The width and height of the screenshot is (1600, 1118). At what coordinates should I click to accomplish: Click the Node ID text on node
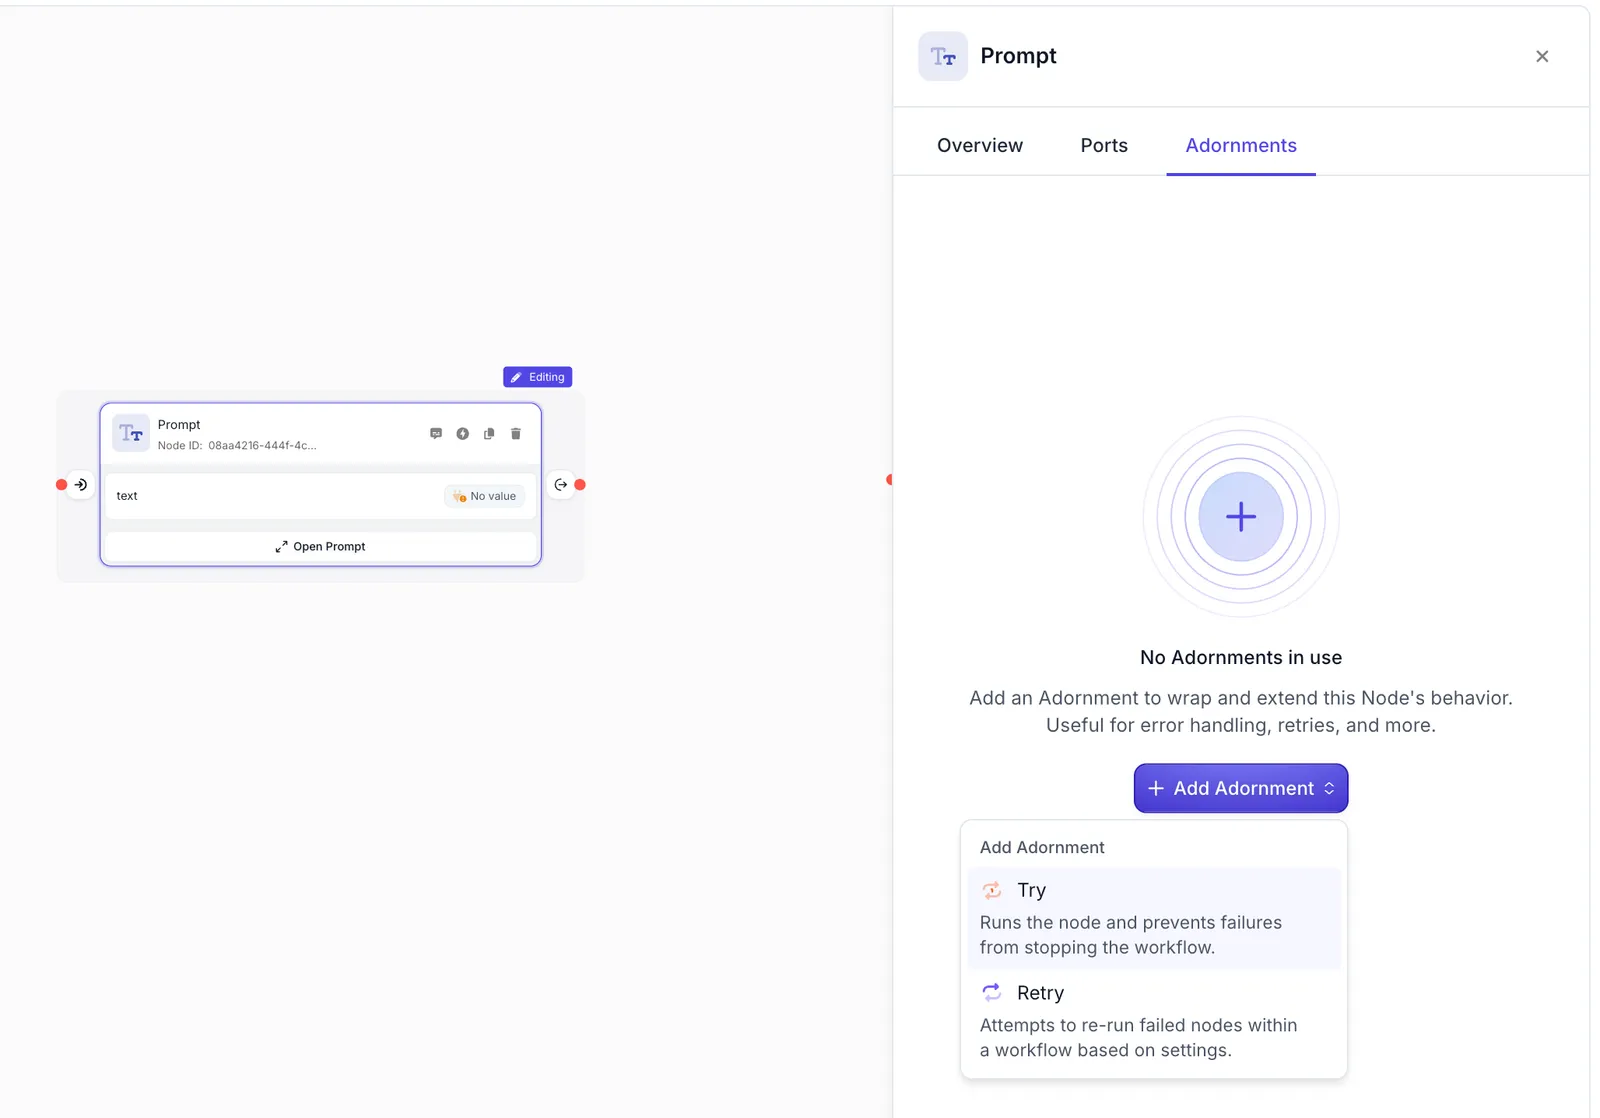pos(237,446)
